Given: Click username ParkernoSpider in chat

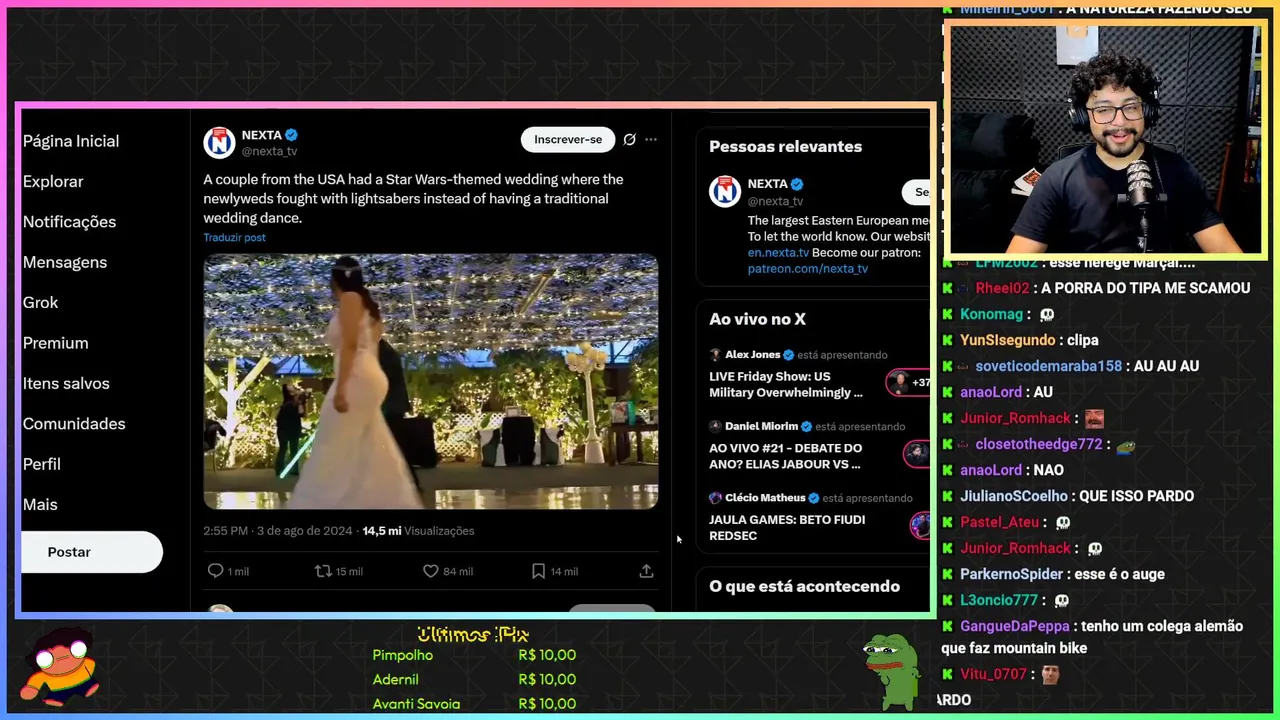Looking at the screenshot, I should click(x=1011, y=574).
